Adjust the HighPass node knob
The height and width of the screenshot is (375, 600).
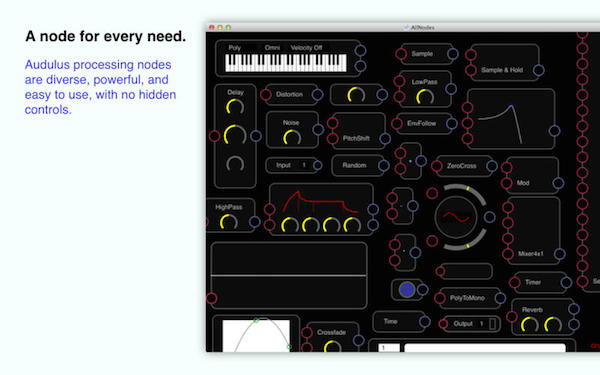click(x=228, y=222)
